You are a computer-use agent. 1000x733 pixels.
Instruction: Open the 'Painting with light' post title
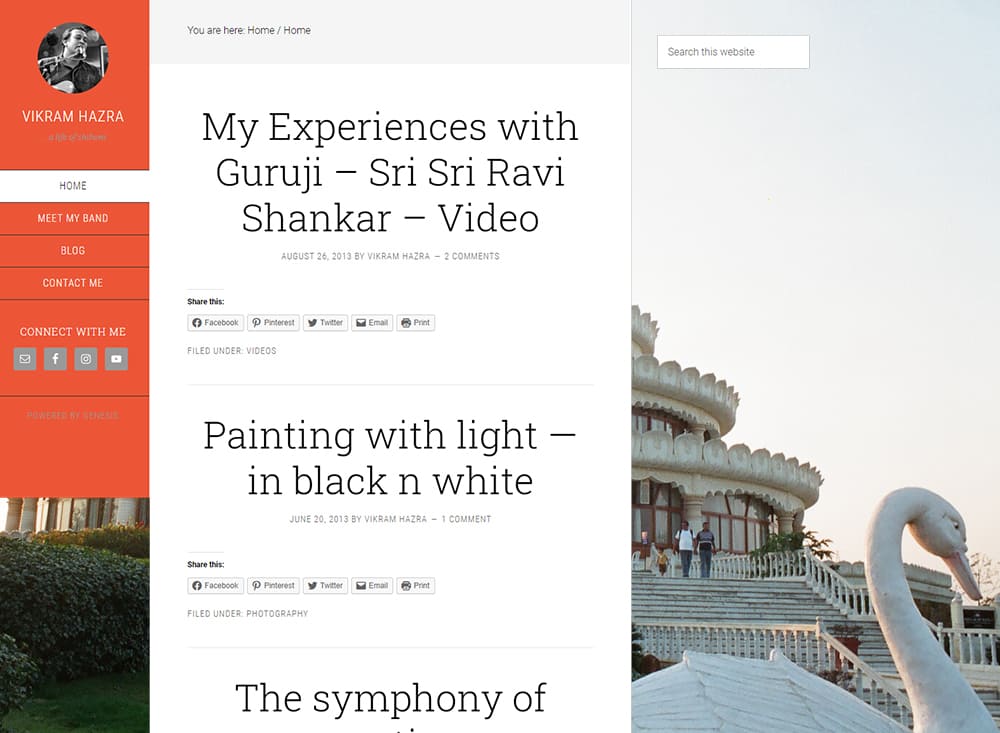click(390, 458)
